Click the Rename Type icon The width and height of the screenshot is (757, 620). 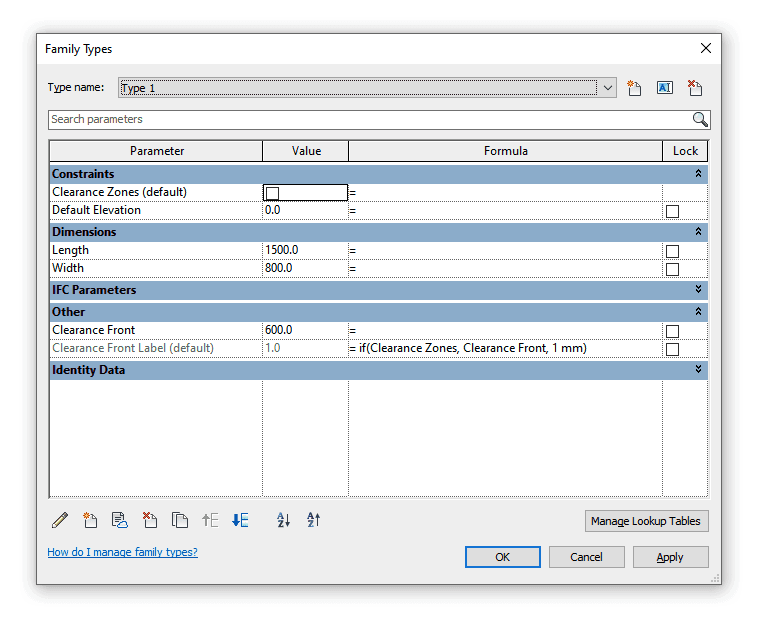(665, 88)
